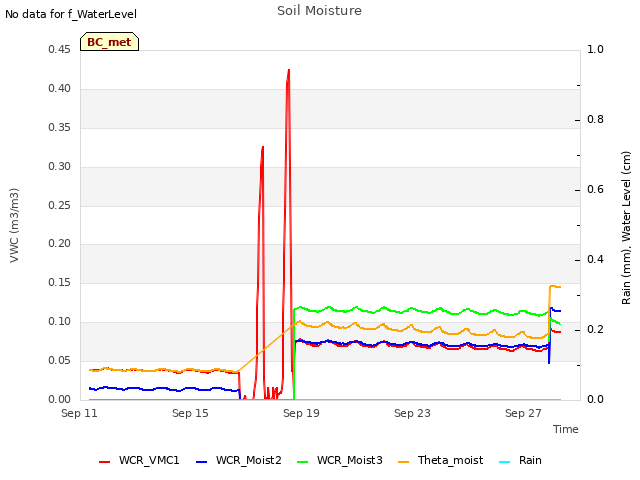Click the Time axis label
640x480 pixels.
coord(565,429)
